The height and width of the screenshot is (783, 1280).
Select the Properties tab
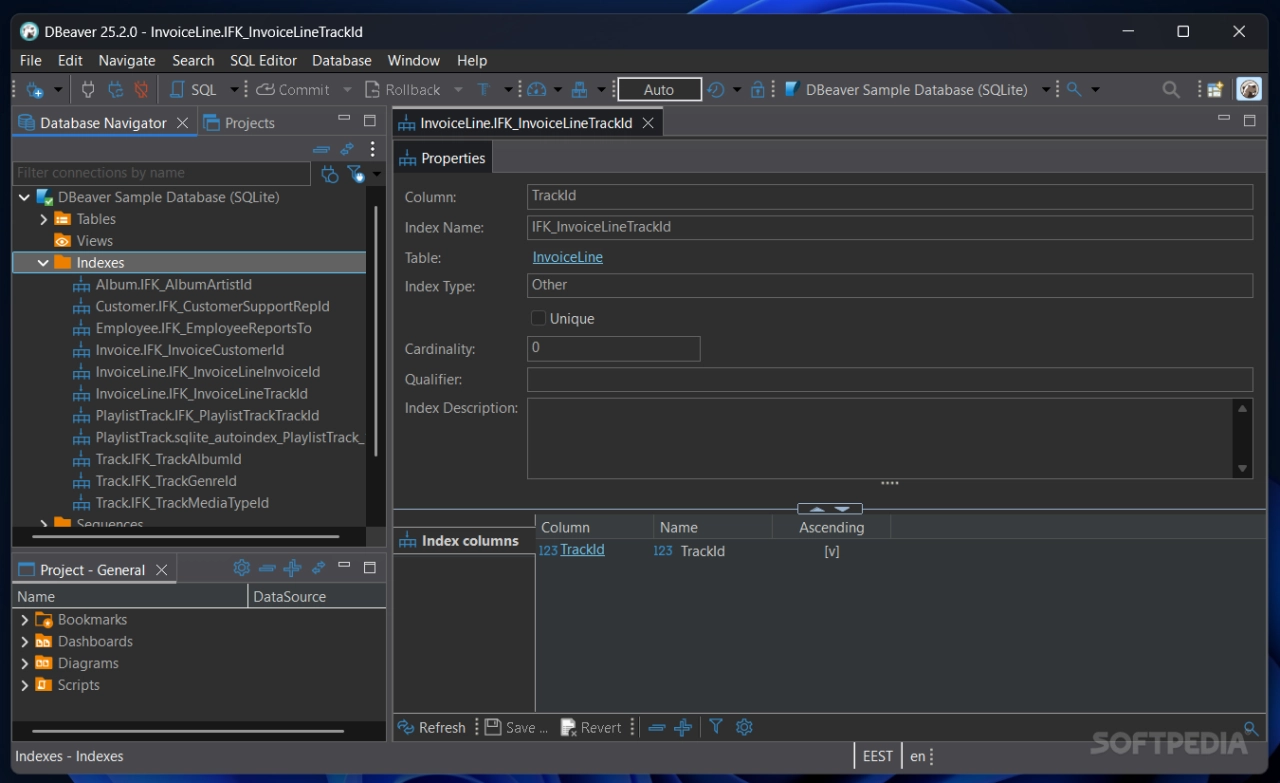click(x=443, y=158)
